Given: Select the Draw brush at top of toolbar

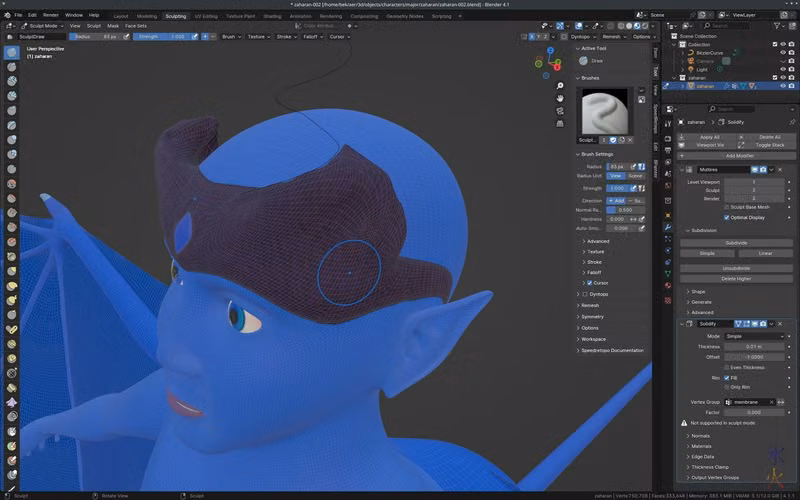Looking at the screenshot, I should [11, 52].
